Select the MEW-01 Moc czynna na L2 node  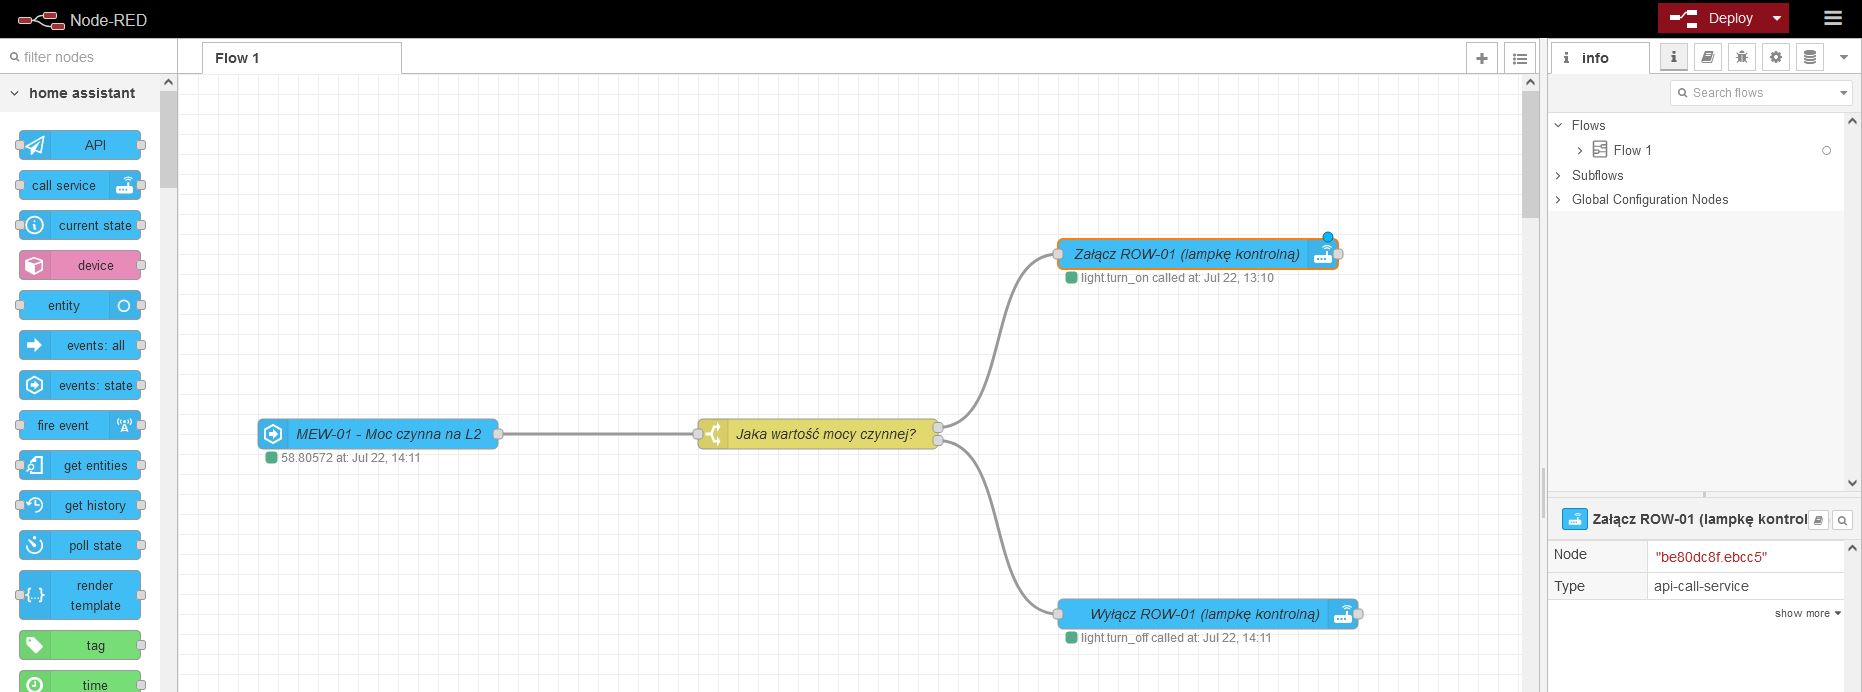[388, 434]
